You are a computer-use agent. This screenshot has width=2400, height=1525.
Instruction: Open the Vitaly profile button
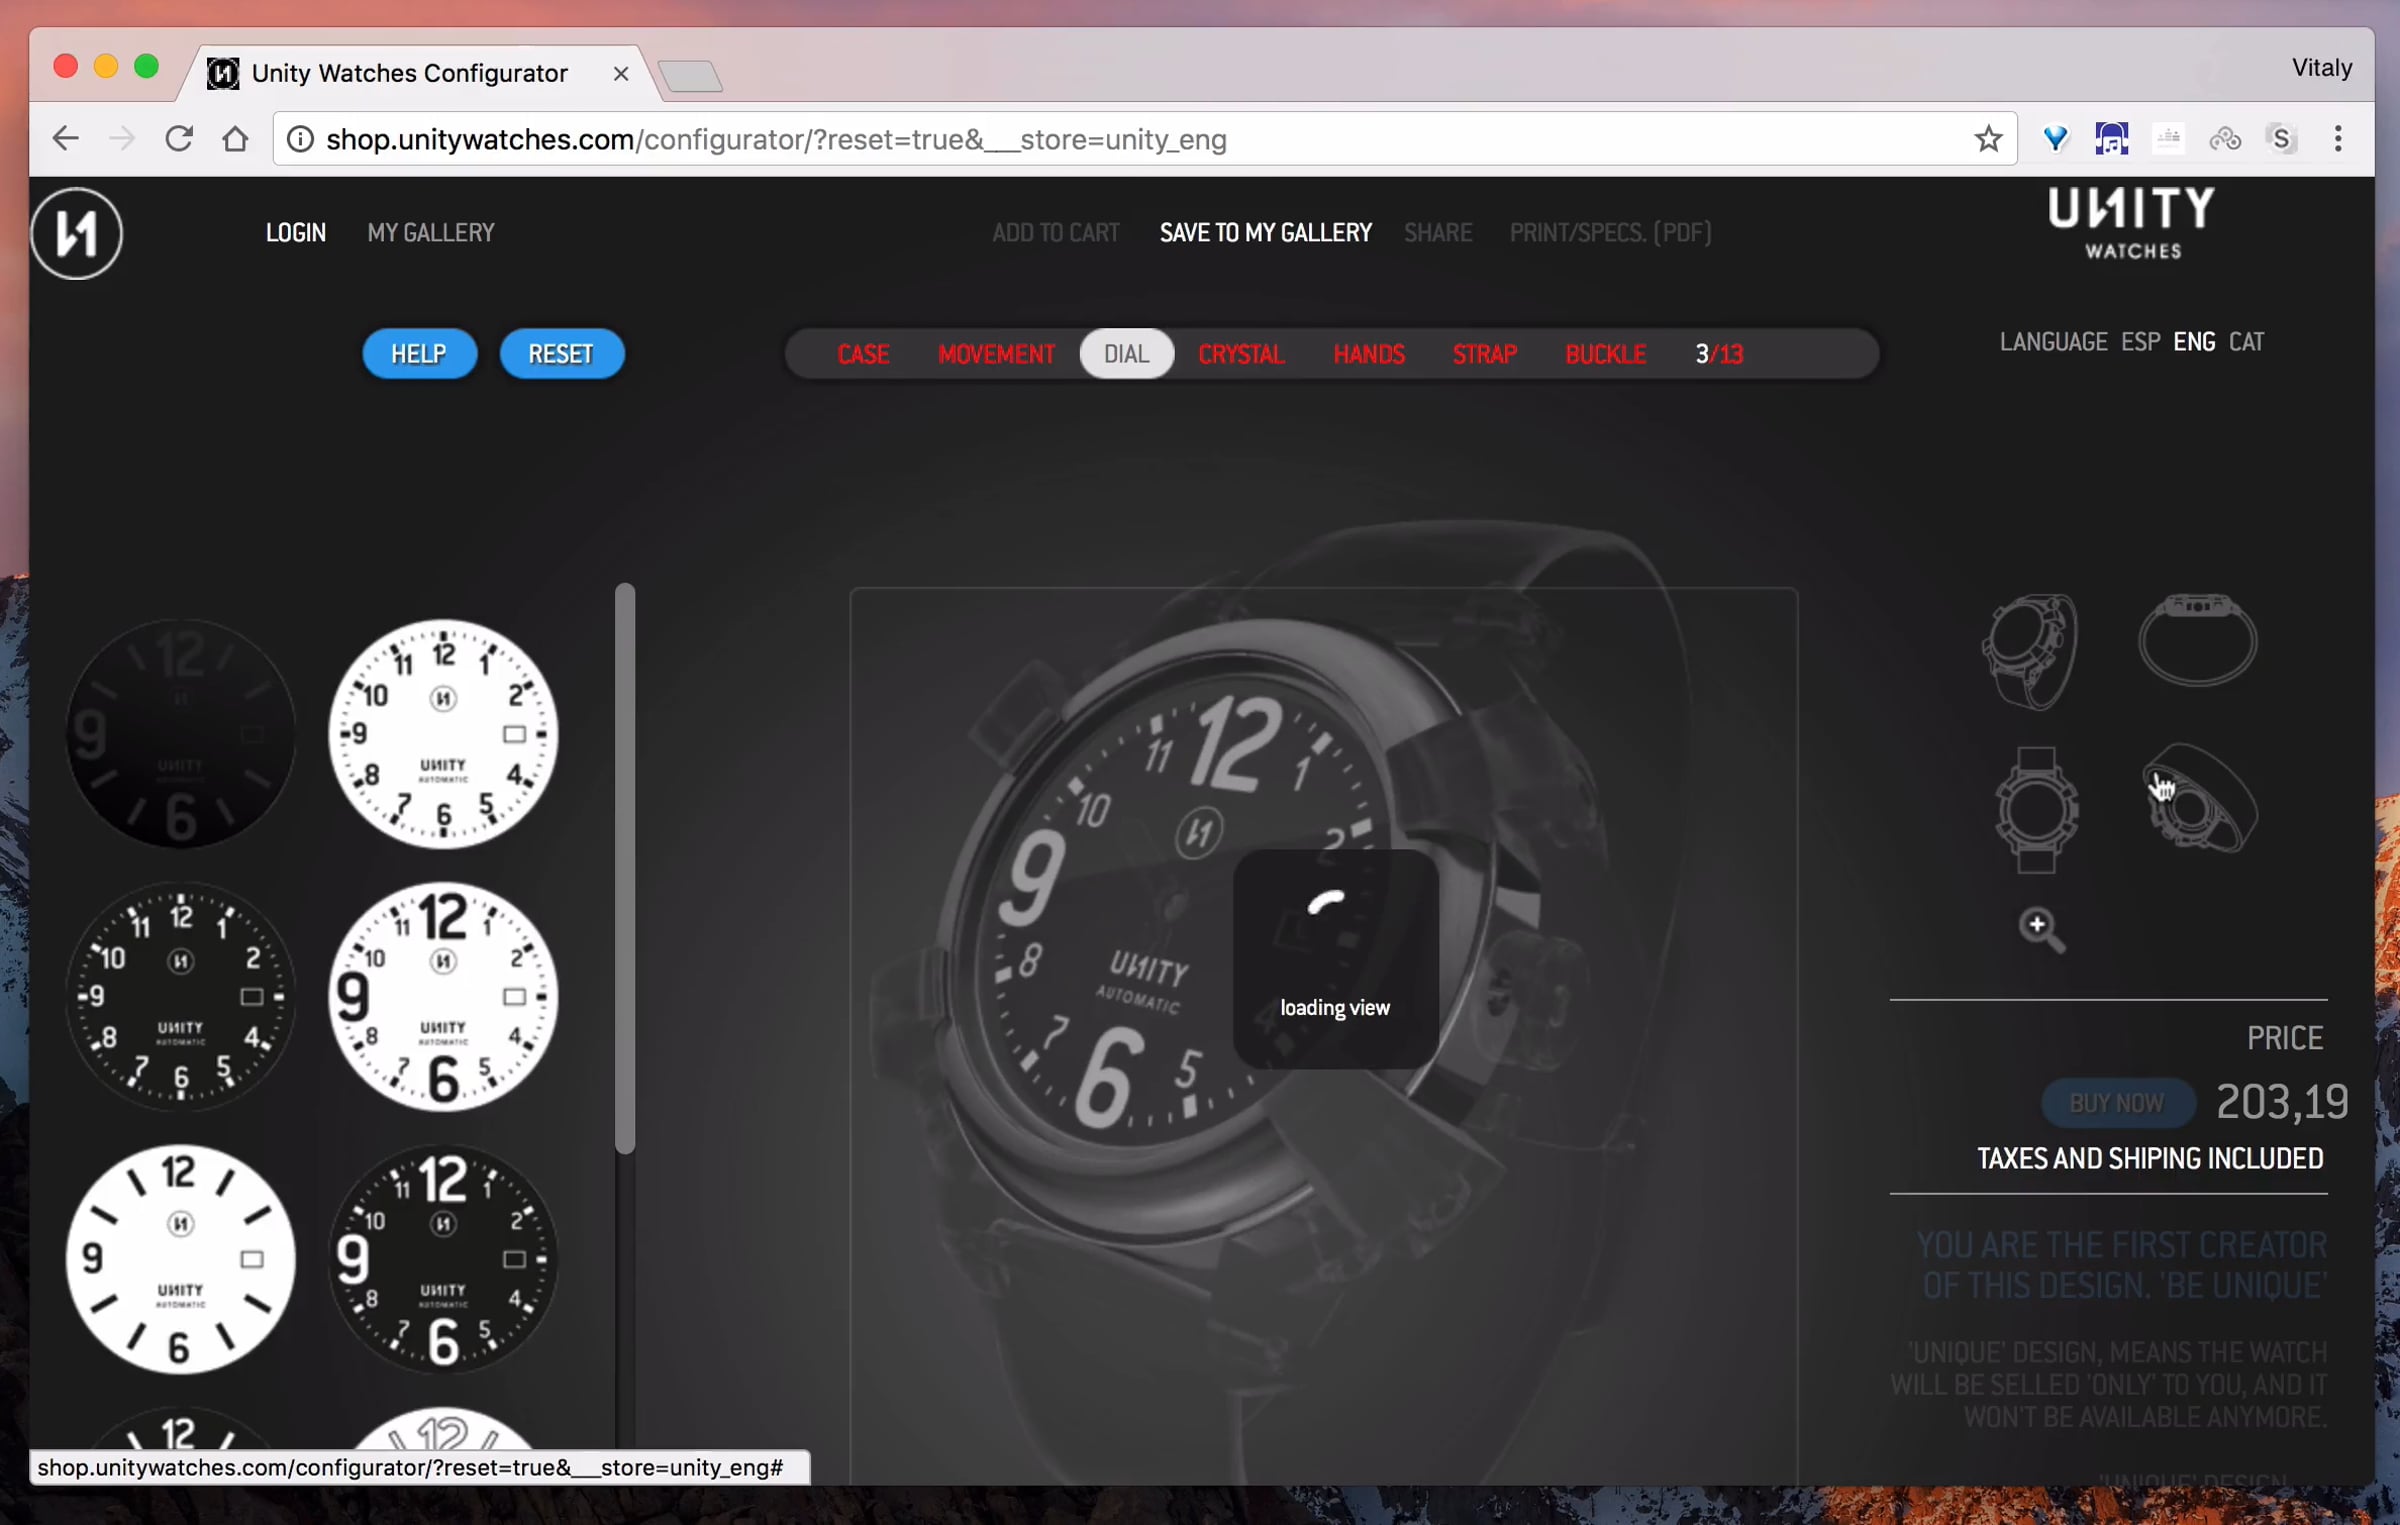point(2321,67)
